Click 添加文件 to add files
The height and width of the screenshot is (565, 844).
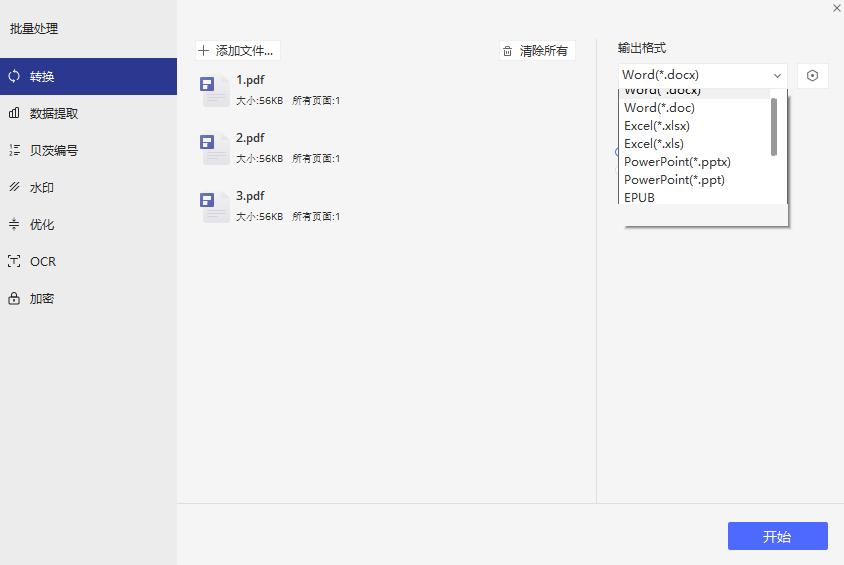click(238, 51)
